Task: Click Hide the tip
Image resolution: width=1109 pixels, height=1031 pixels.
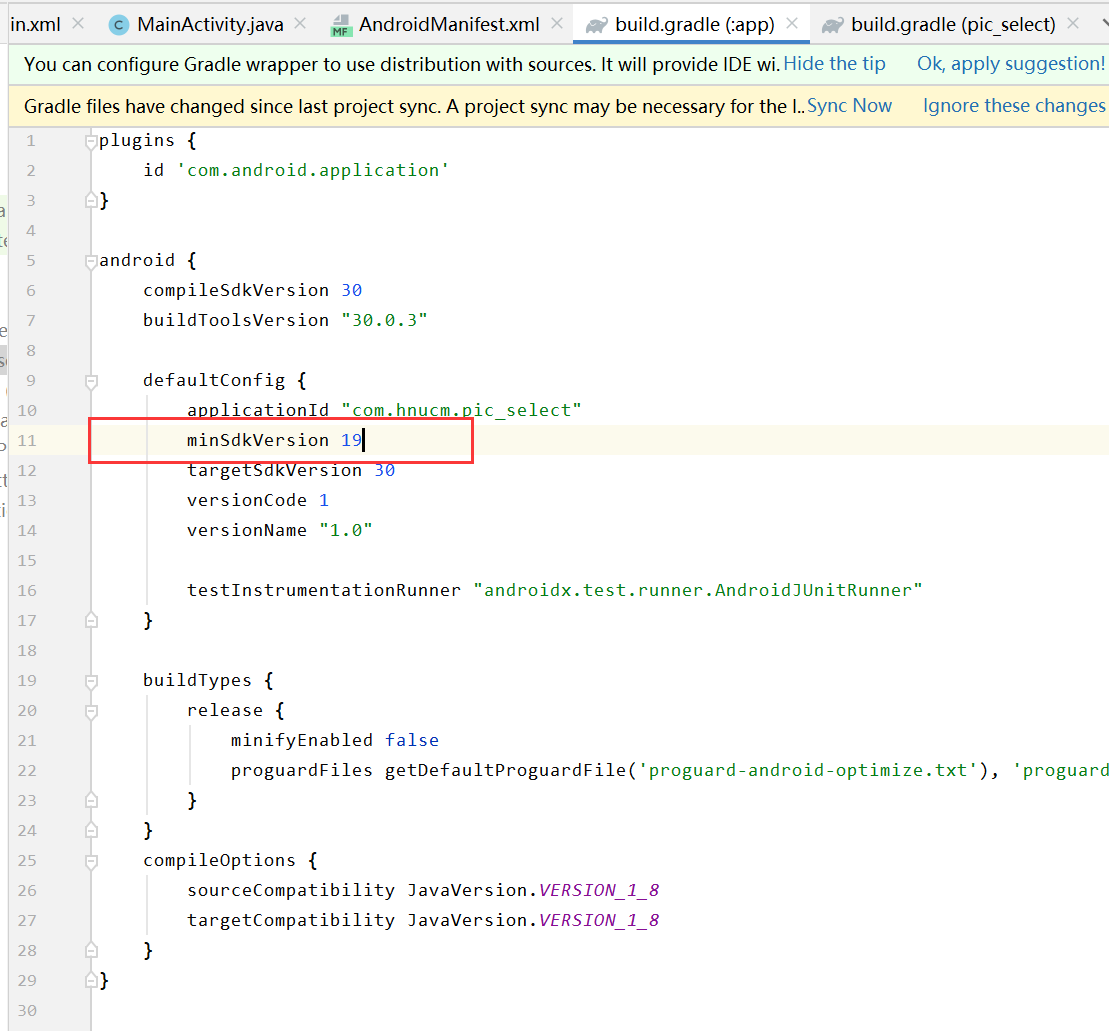Action: click(x=834, y=63)
